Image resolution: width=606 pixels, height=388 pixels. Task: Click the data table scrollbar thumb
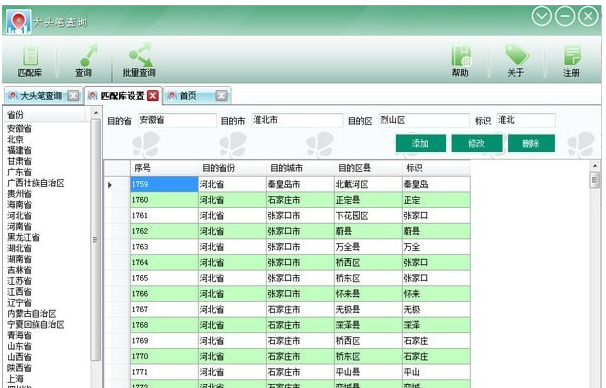(595, 180)
